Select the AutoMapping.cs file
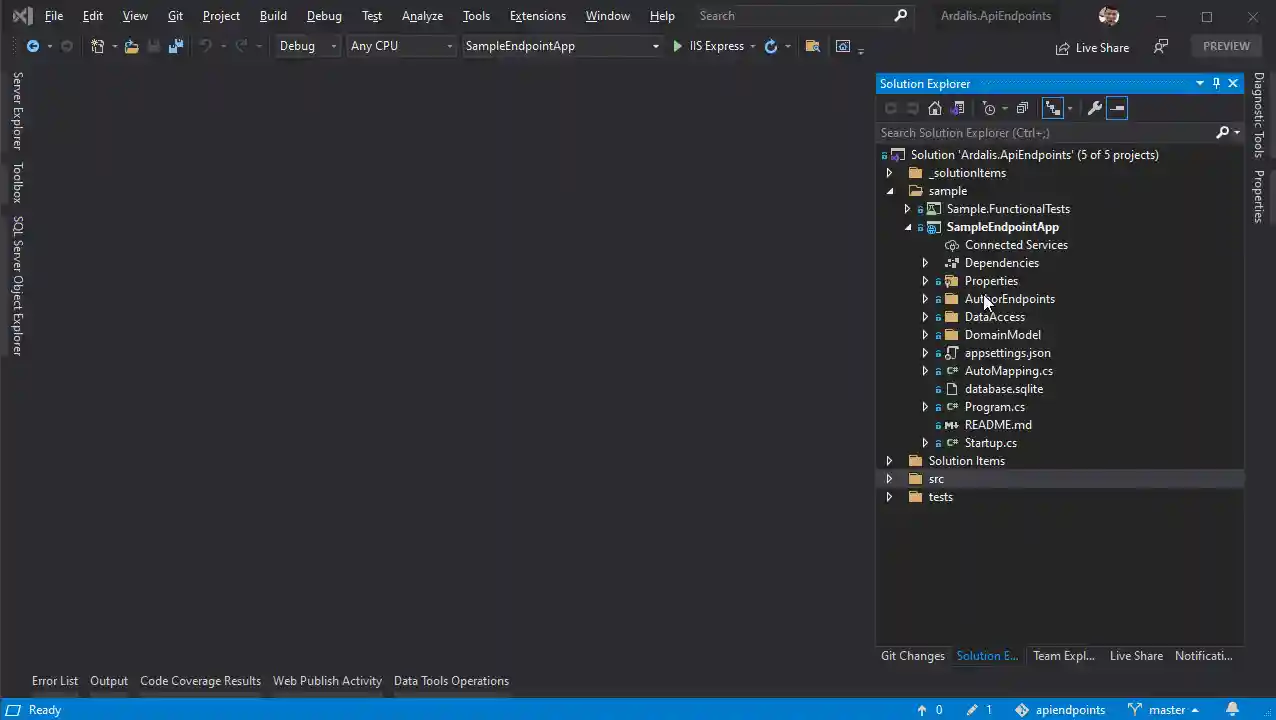1276x720 pixels. tap(1008, 371)
